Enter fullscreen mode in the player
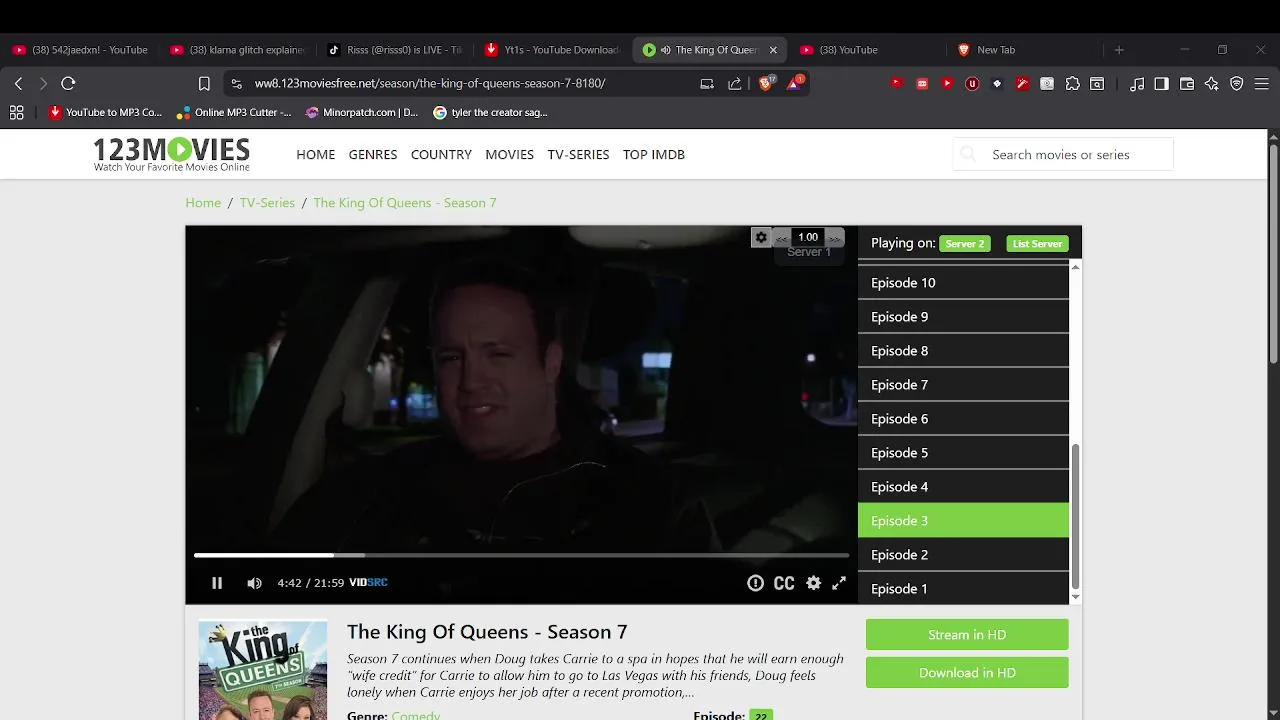This screenshot has width=1280, height=720. 839,583
